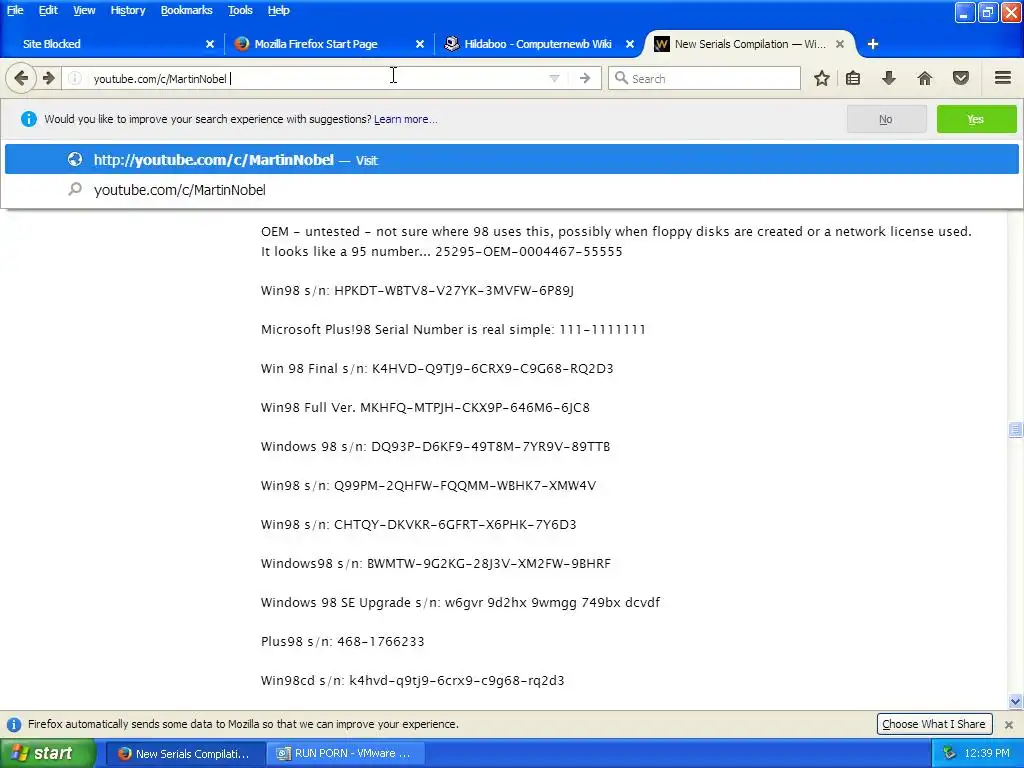The image size is (1024, 768).
Task: Open the Tools menu
Action: [240, 10]
